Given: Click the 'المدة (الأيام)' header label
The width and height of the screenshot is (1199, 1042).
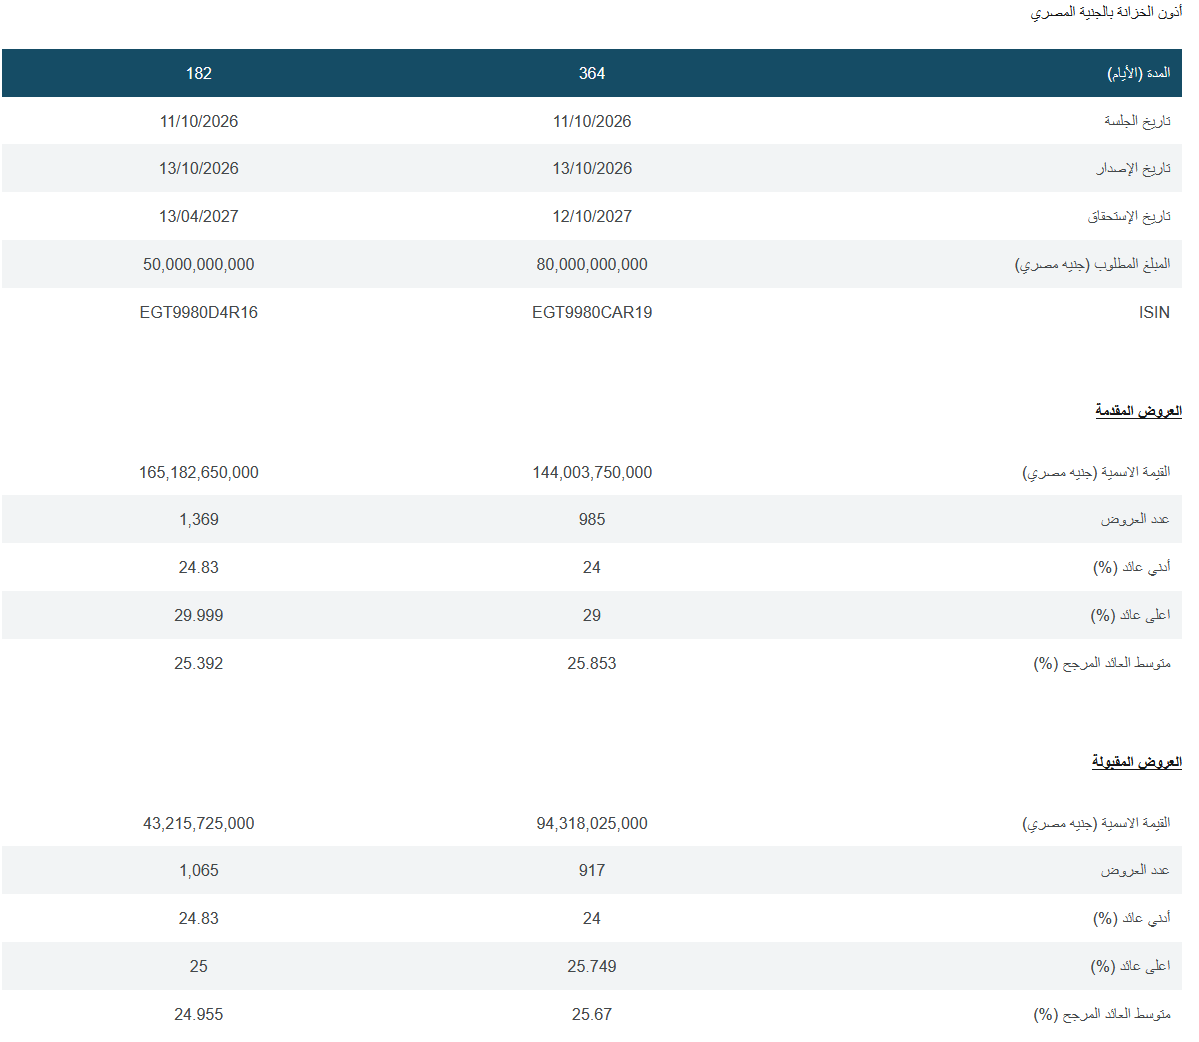Looking at the screenshot, I should 1139,73.
